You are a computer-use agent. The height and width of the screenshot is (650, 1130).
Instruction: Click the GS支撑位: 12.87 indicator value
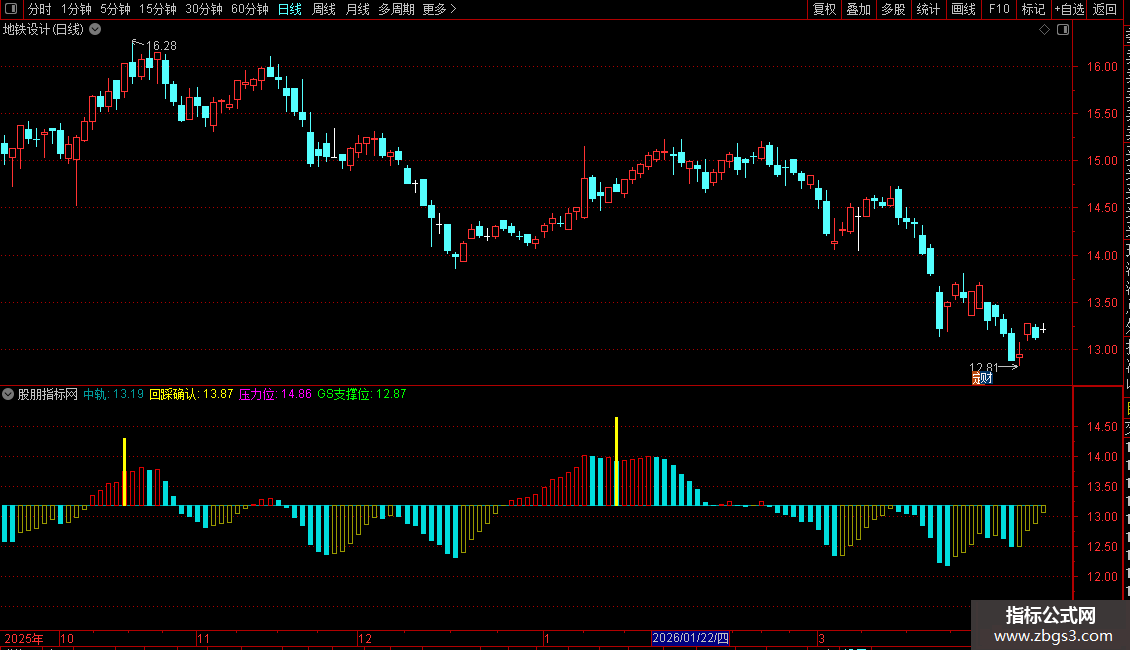[x=362, y=394]
